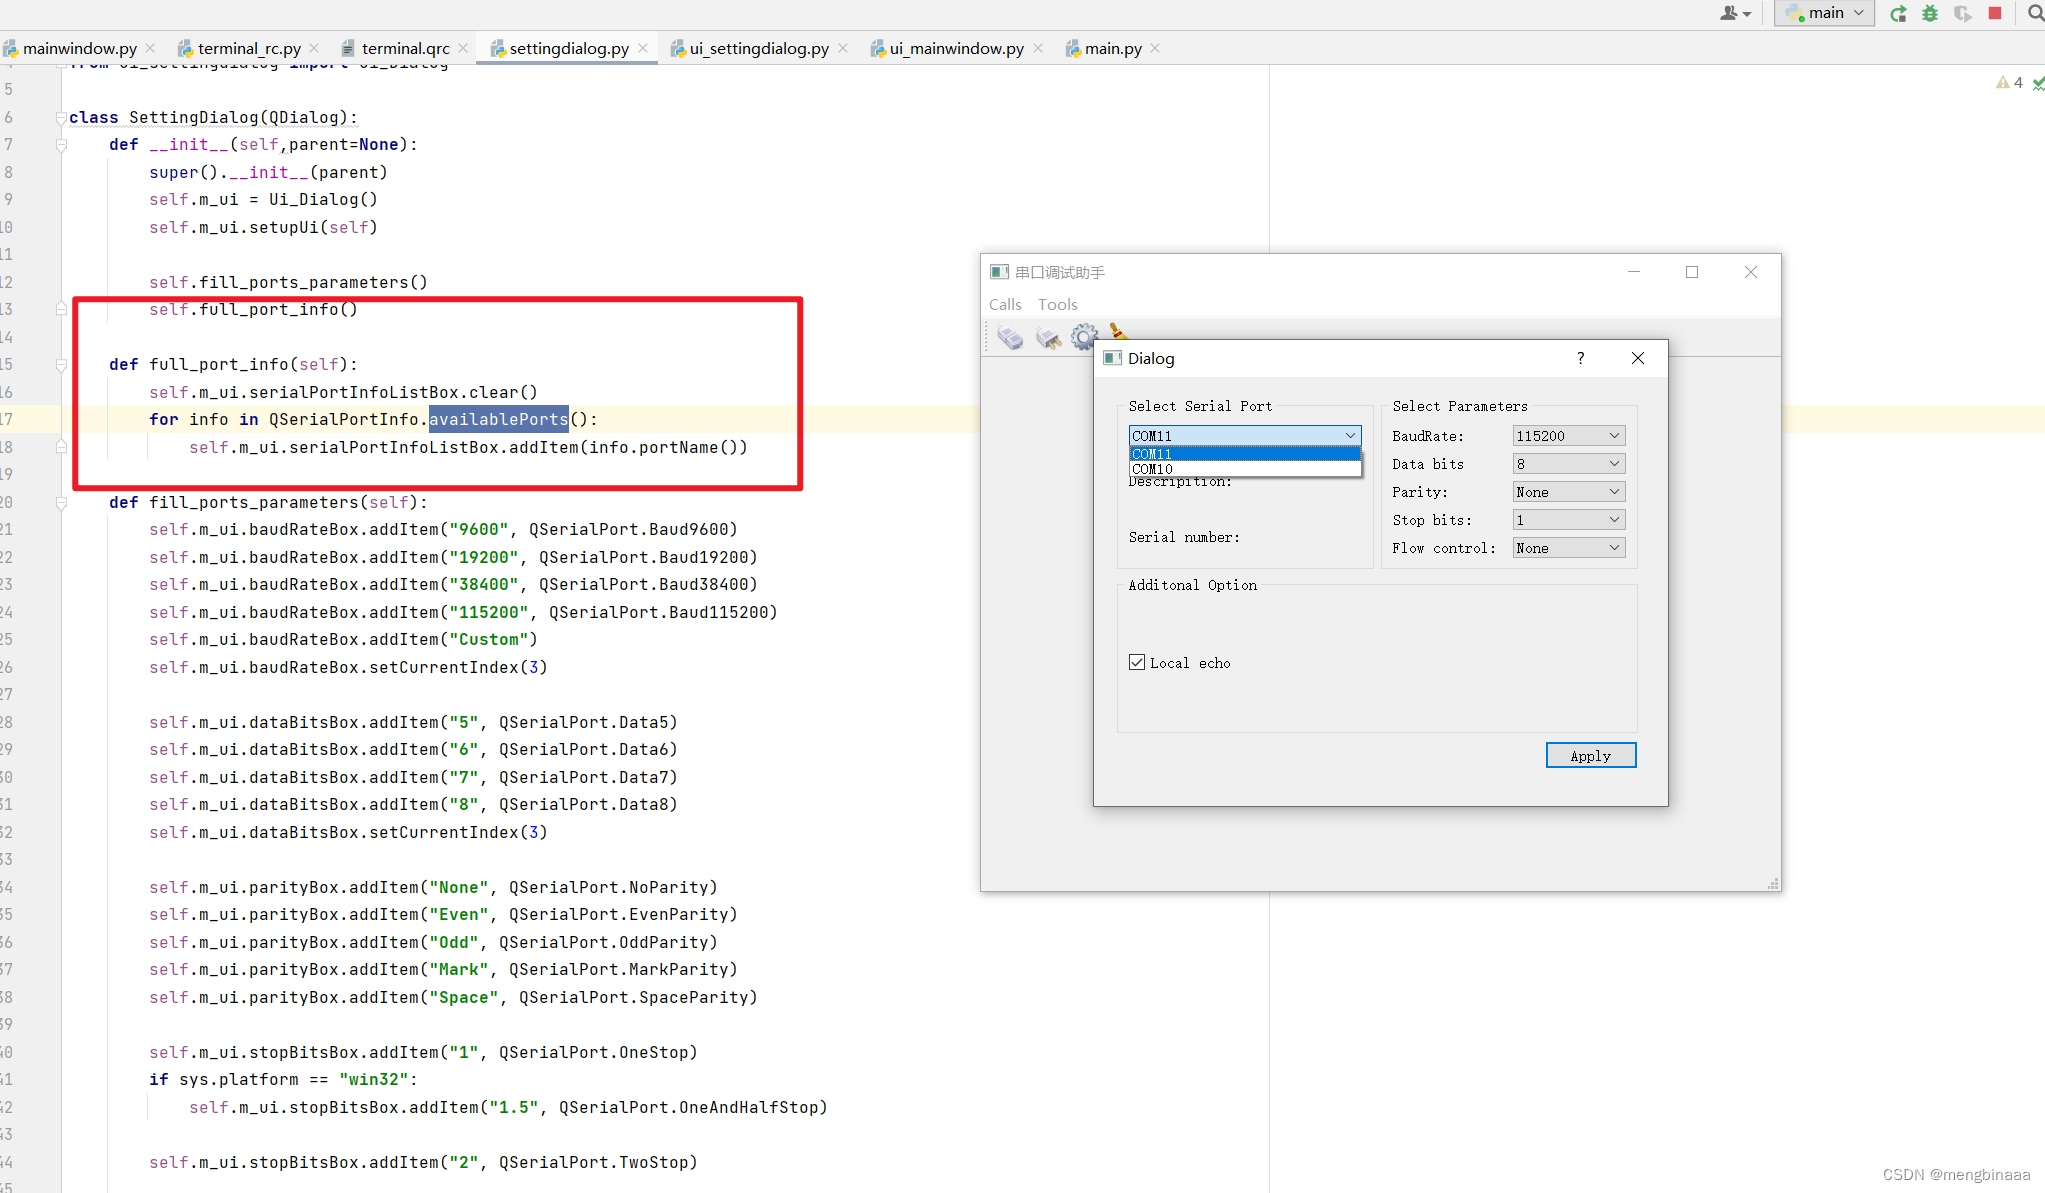
Task: Click the Apply button
Action: point(1590,756)
